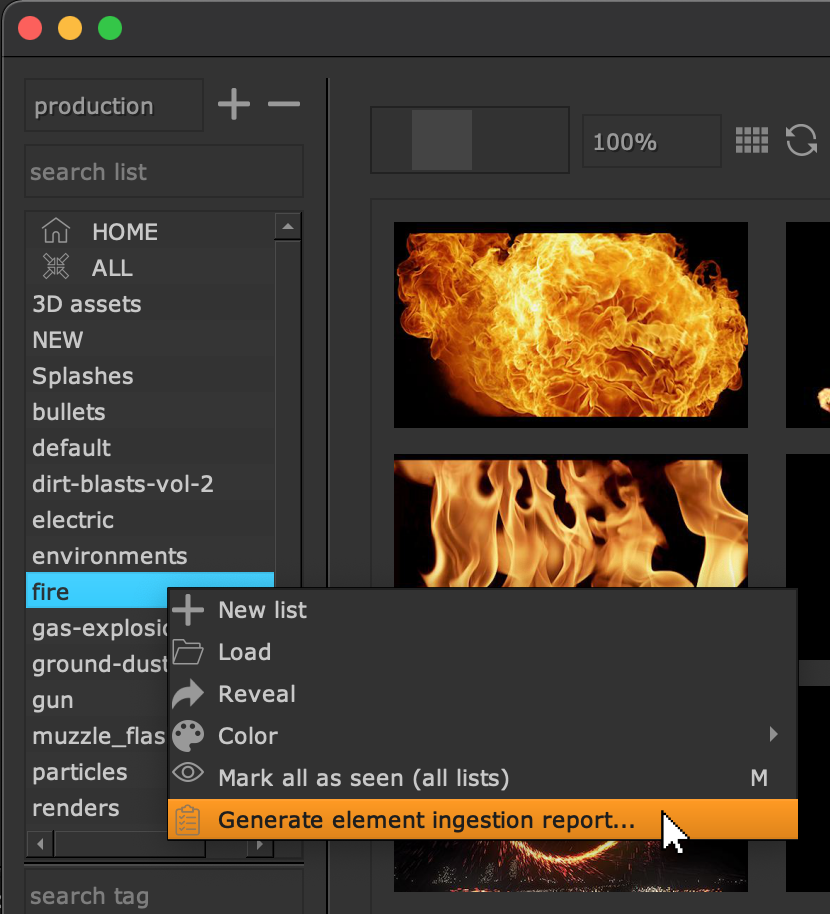Screen dimensions: 830x914
Task: Click the 100% zoom field
Action: [651, 141]
